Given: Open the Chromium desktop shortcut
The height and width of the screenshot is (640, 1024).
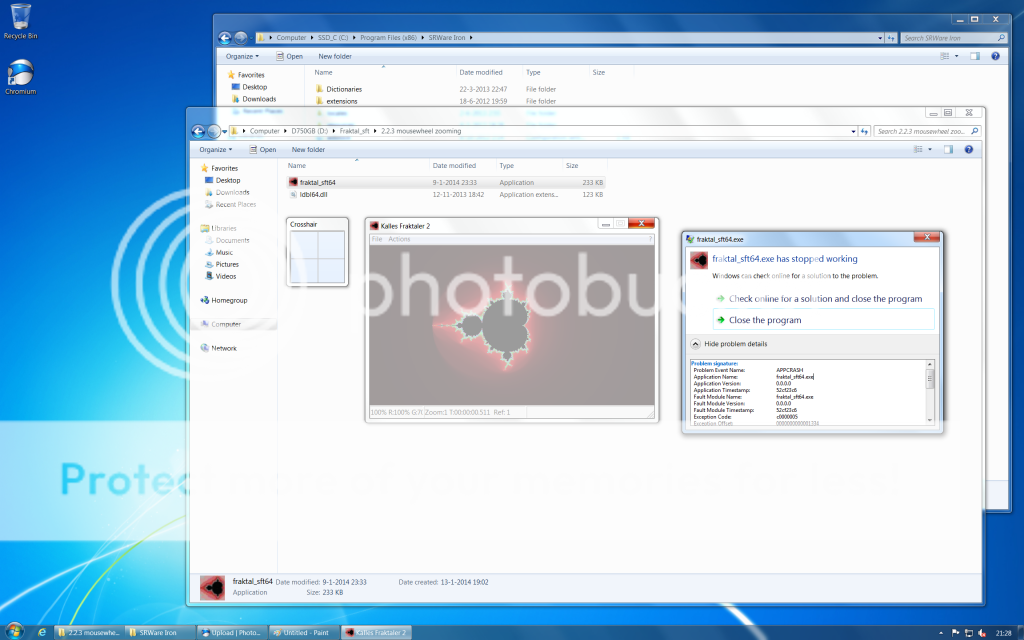Looking at the screenshot, I should pos(20,76).
